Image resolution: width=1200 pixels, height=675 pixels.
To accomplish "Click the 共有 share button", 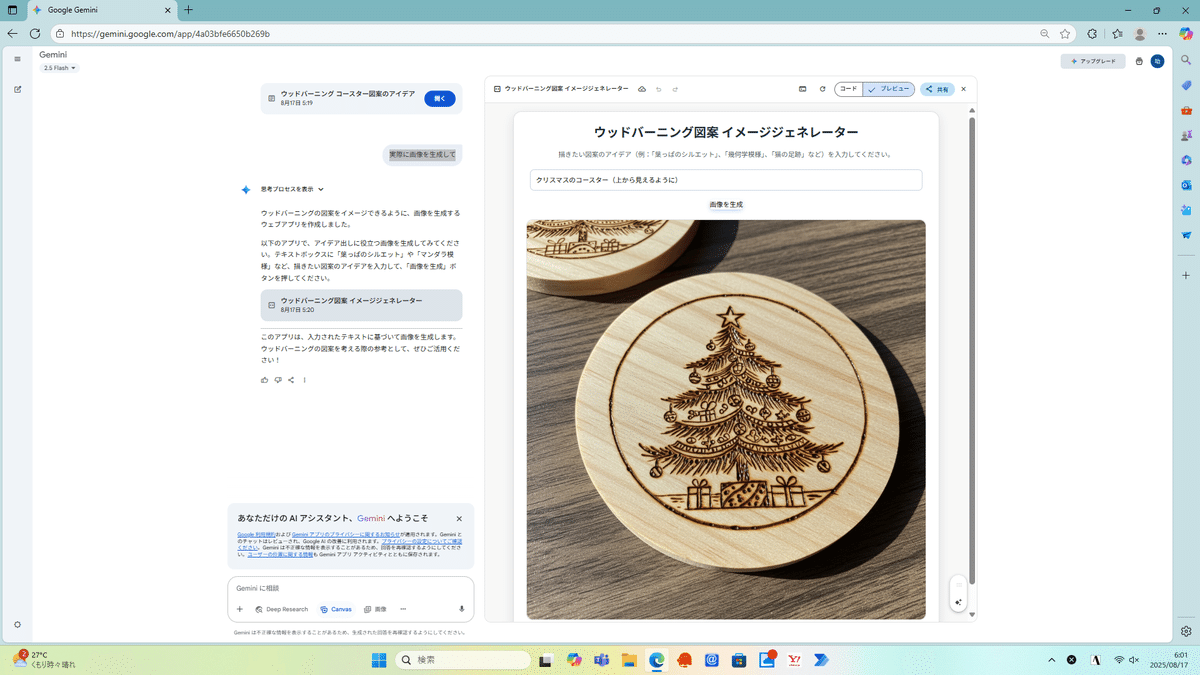I will point(937,89).
